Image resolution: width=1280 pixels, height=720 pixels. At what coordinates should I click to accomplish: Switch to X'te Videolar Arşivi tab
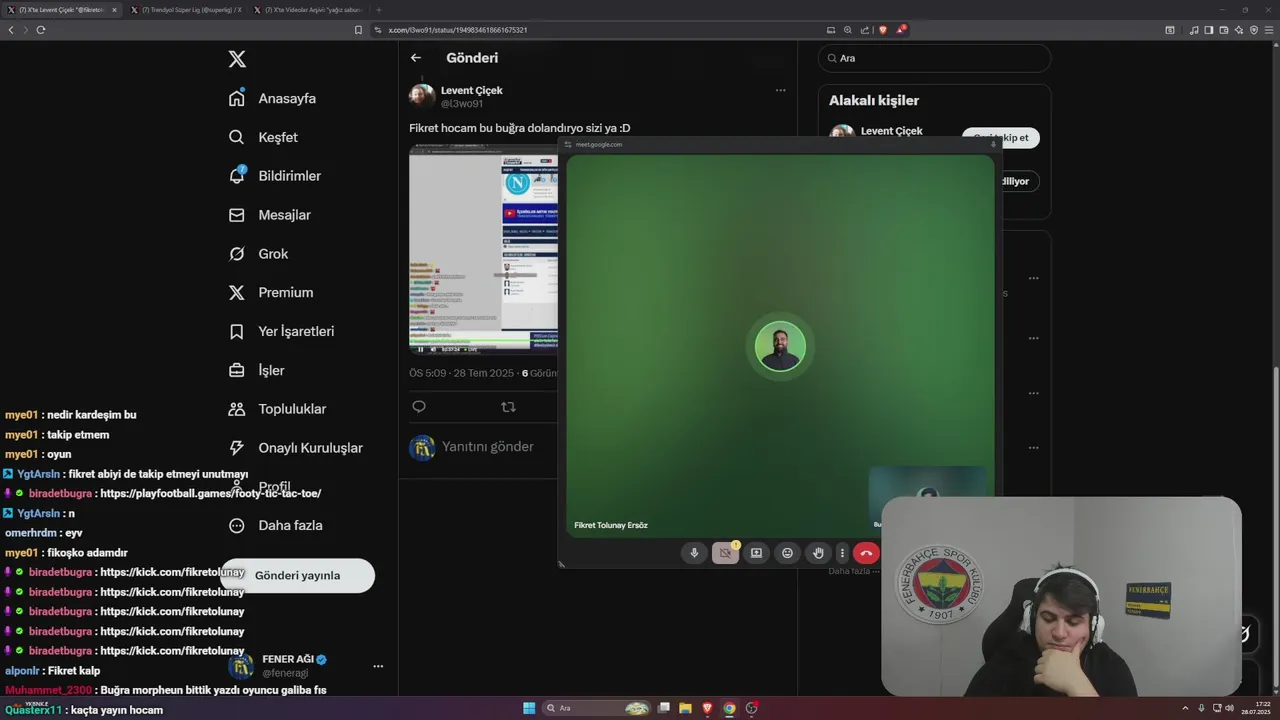pyautogui.click(x=308, y=9)
